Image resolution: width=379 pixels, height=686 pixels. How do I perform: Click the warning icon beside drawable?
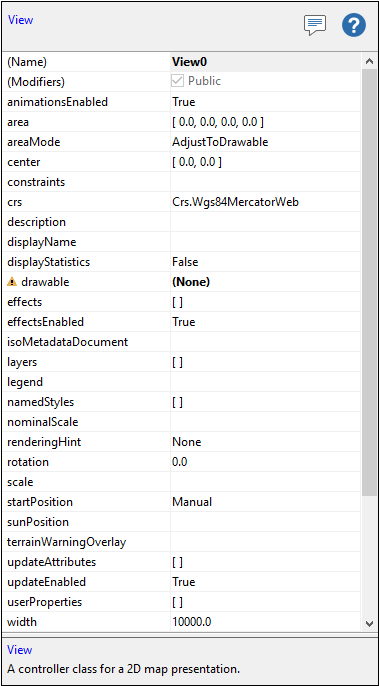tap(12, 282)
